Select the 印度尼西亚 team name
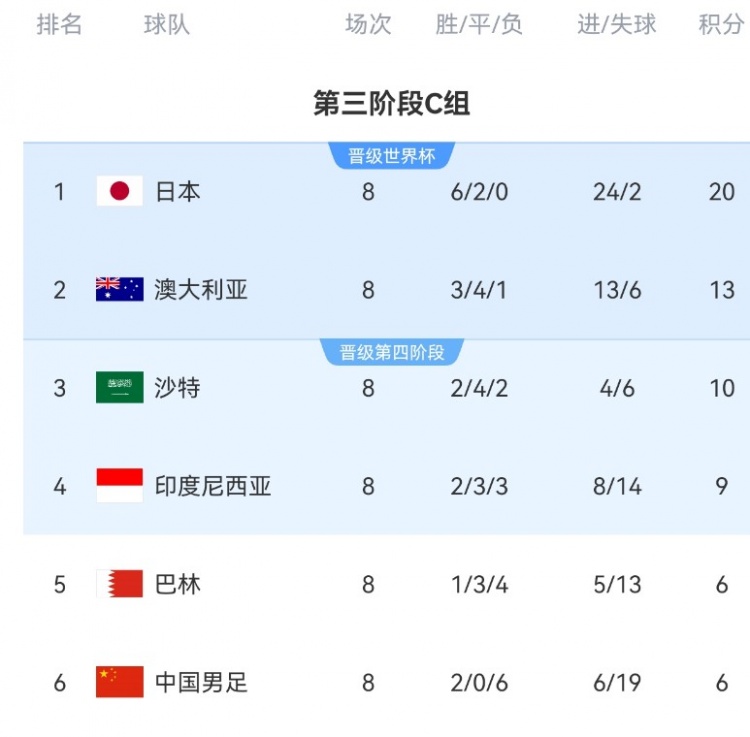This screenshot has height=737, width=750. pos(213,486)
